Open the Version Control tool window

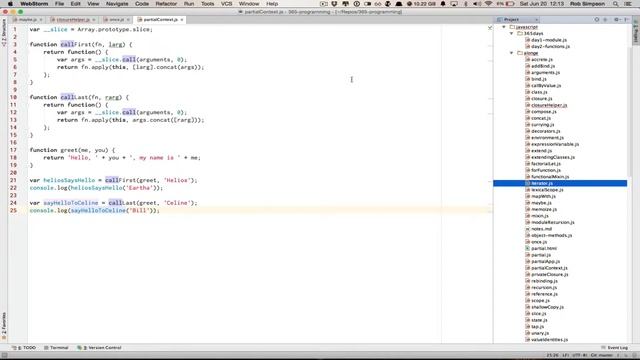click(x=99, y=348)
